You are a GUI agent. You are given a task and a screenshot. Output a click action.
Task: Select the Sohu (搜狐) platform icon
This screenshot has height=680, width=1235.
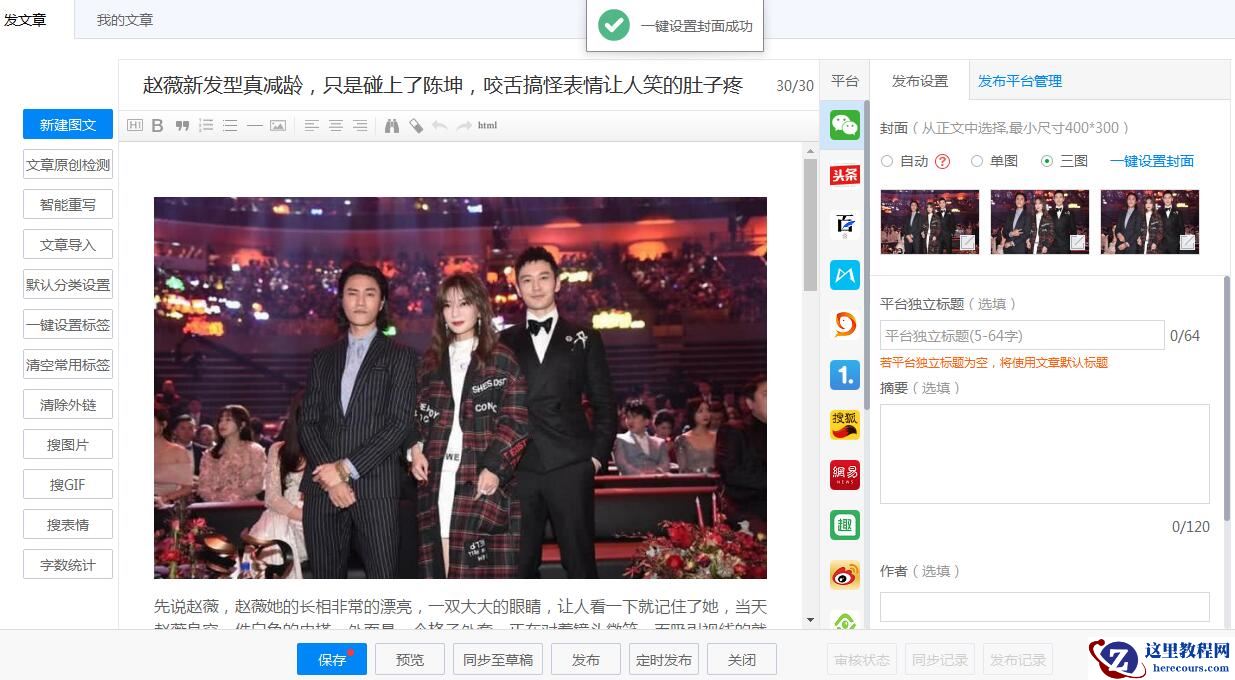pos(845,425)
